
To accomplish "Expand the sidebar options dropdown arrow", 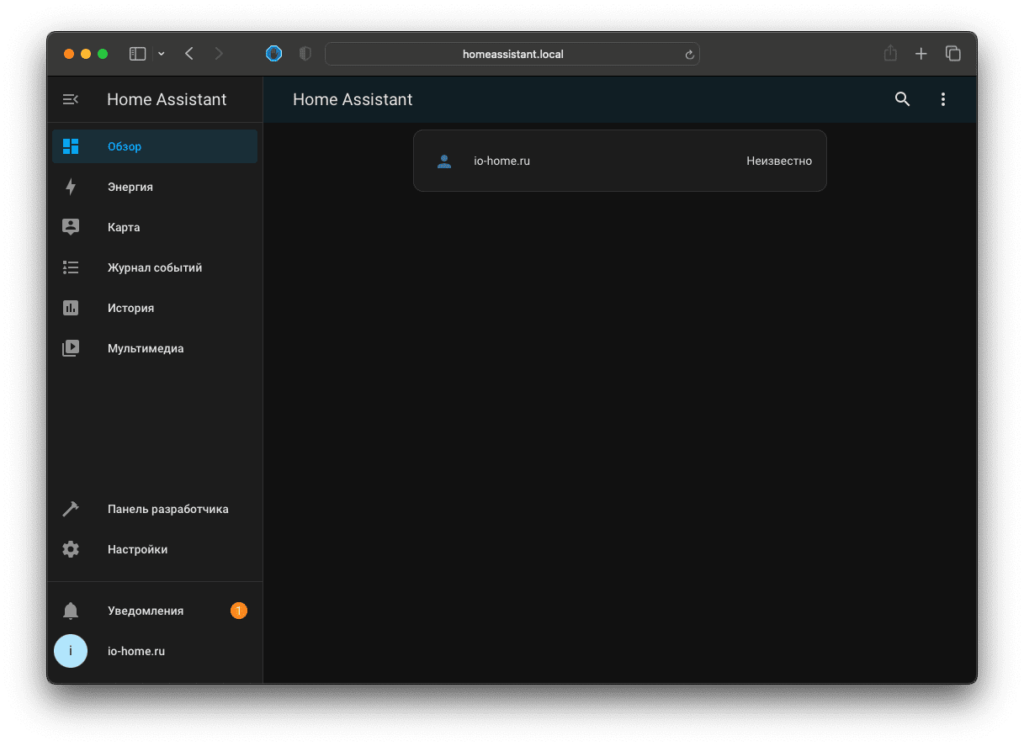I will (161, 54).
